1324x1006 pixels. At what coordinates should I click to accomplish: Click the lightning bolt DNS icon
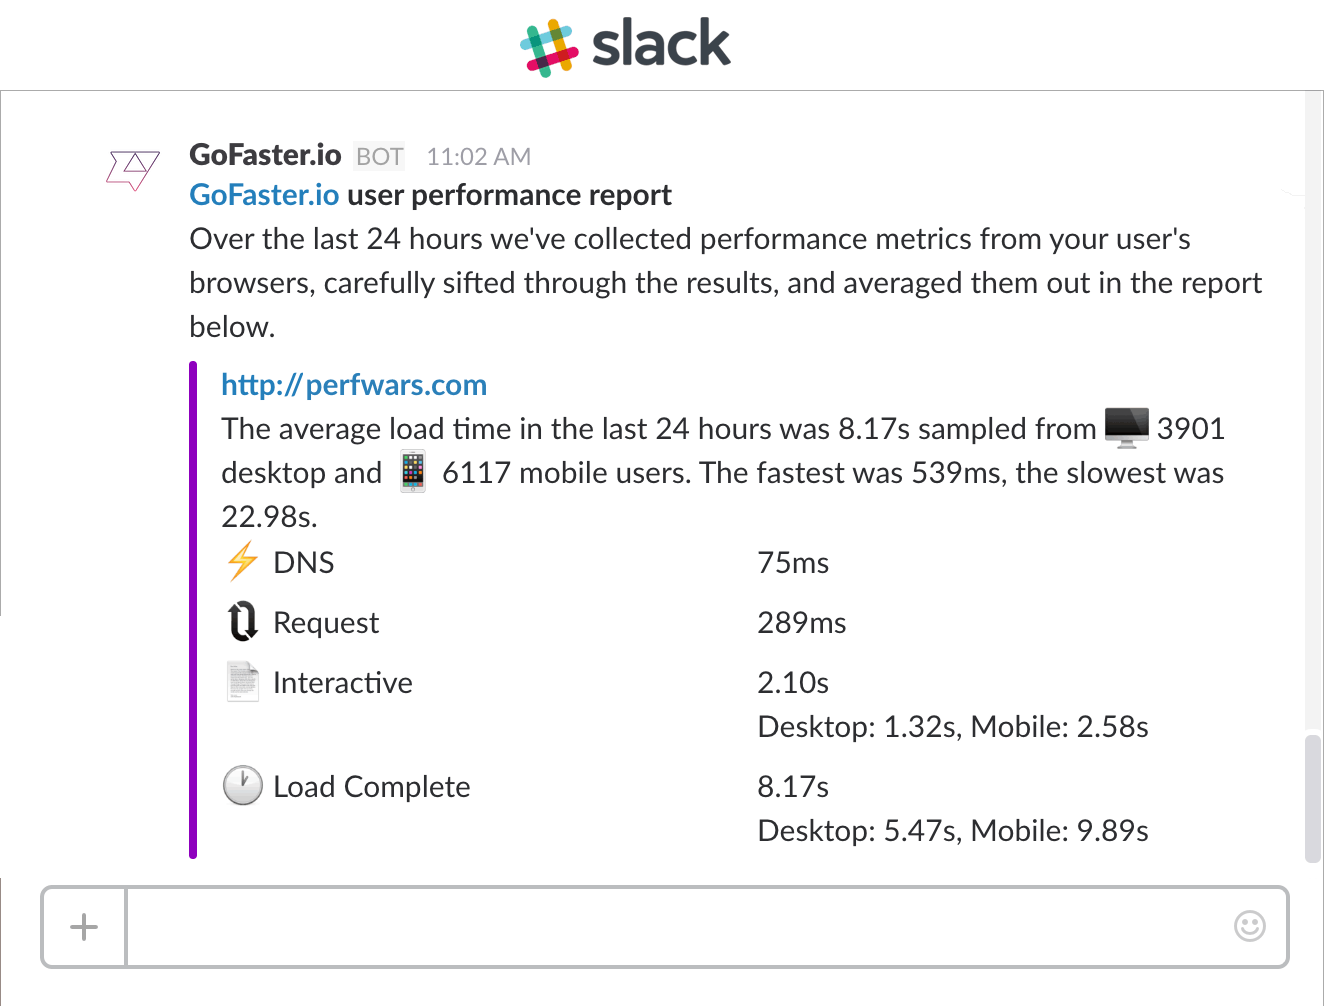[x=242, y=562]
